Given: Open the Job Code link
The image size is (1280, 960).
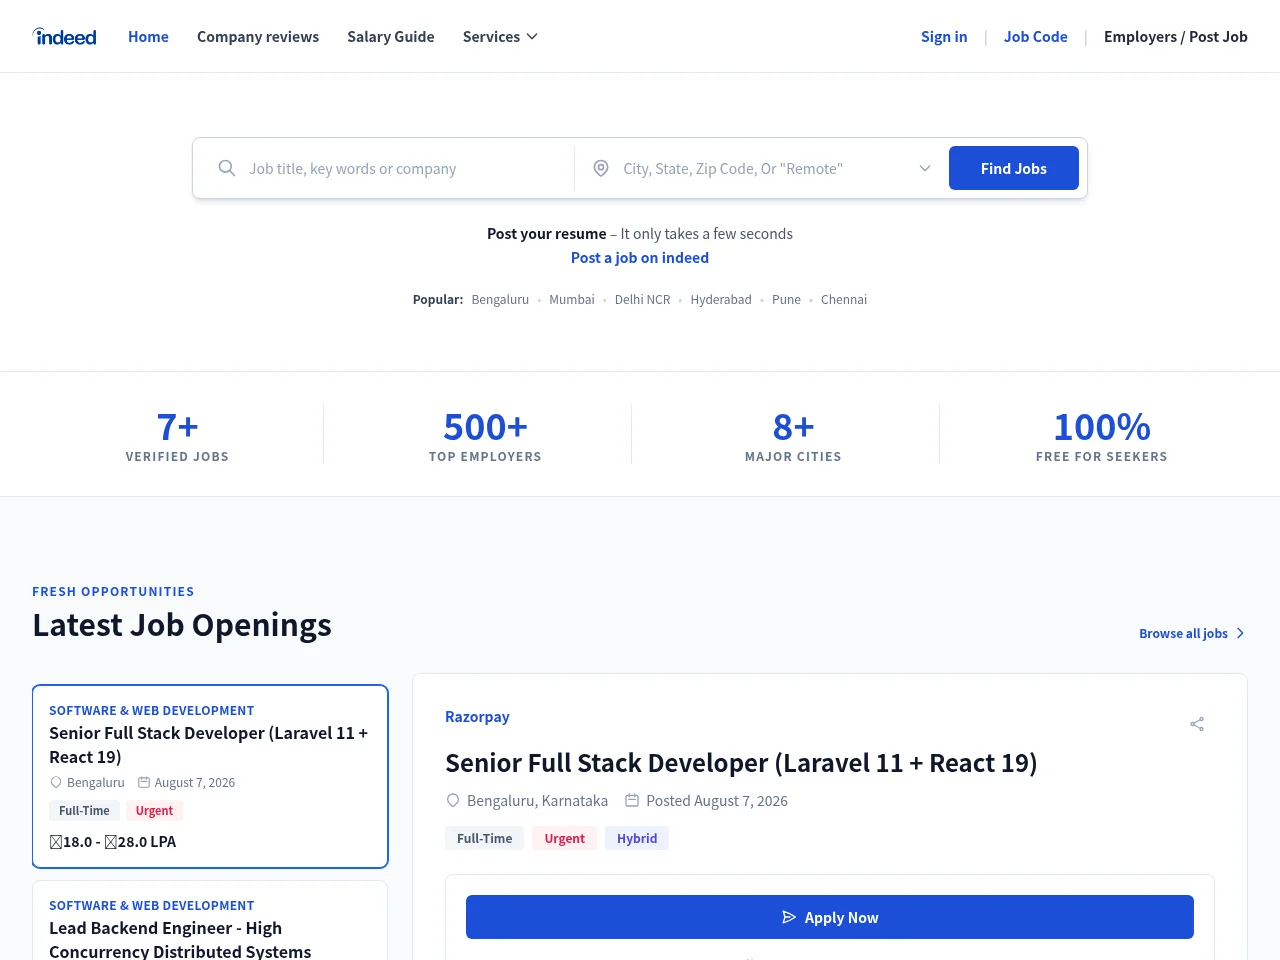Looking at the screenshot, I should (1036, 37).
